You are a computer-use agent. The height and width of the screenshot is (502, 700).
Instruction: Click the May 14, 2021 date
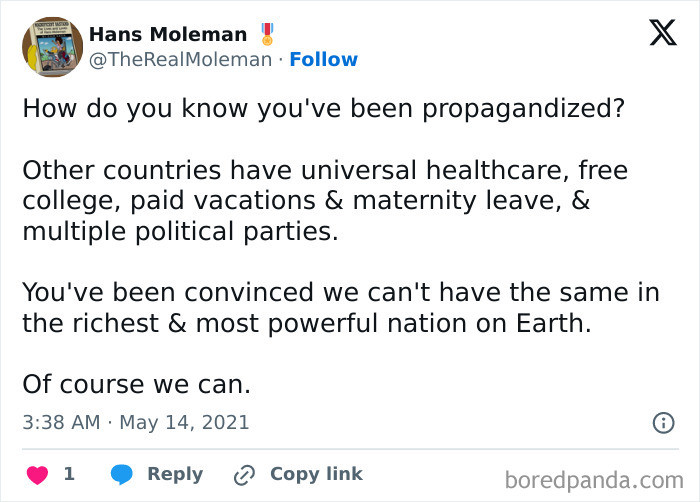[x=184, y=423]
